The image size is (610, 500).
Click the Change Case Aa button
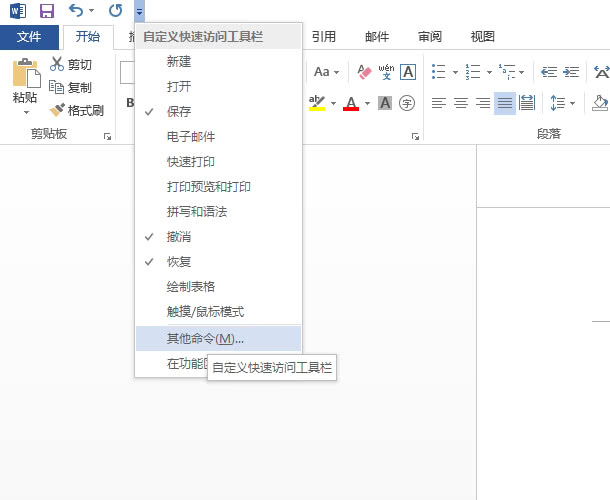326,72
